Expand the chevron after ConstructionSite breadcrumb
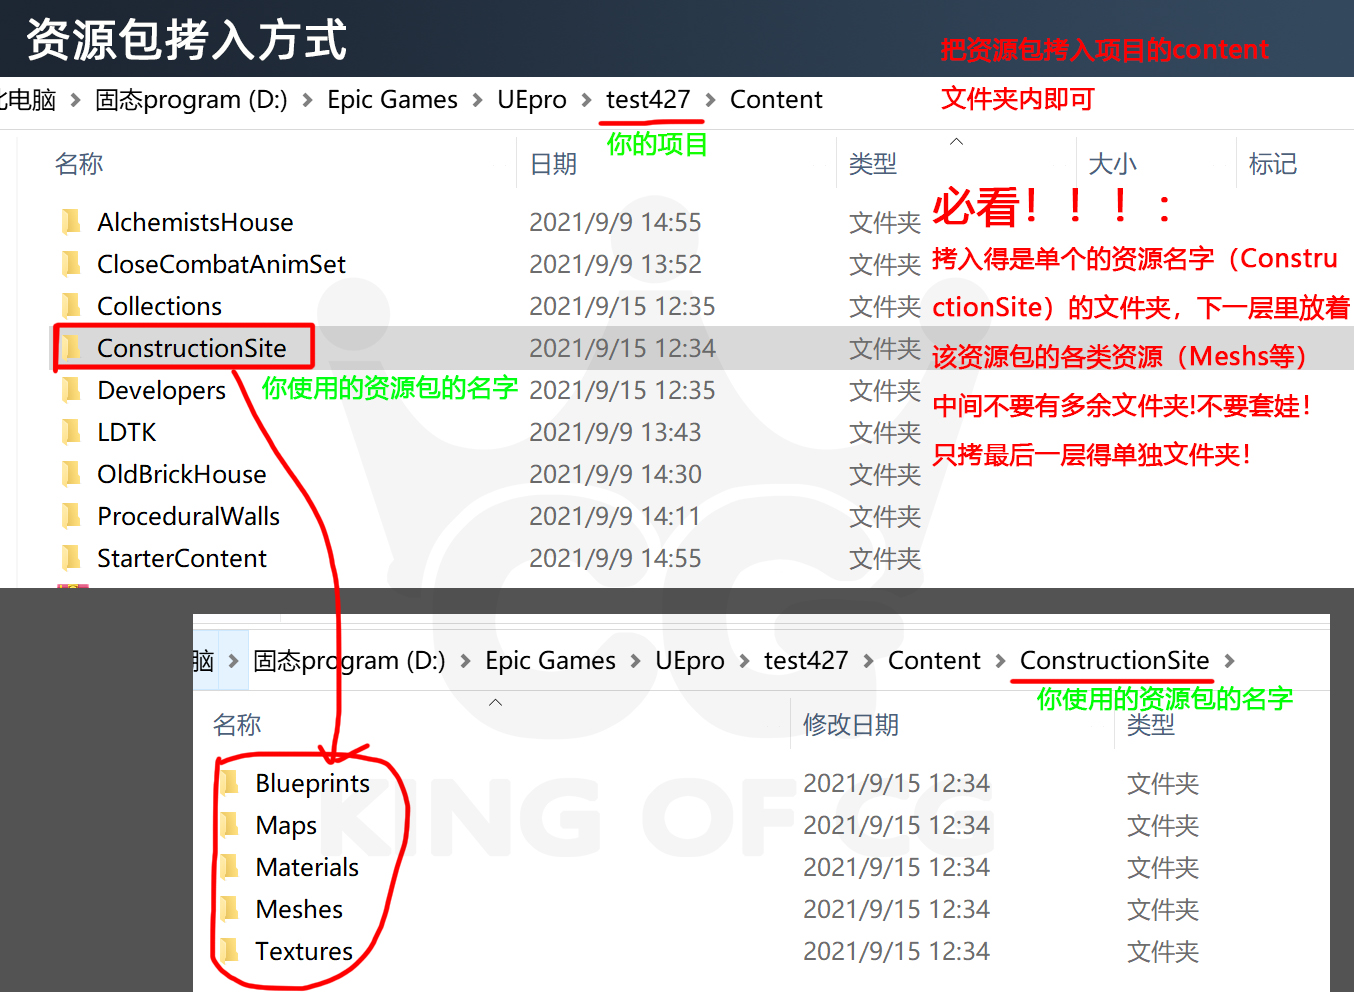This screenshot has height=992, width=1354. tap(1229, 660)
